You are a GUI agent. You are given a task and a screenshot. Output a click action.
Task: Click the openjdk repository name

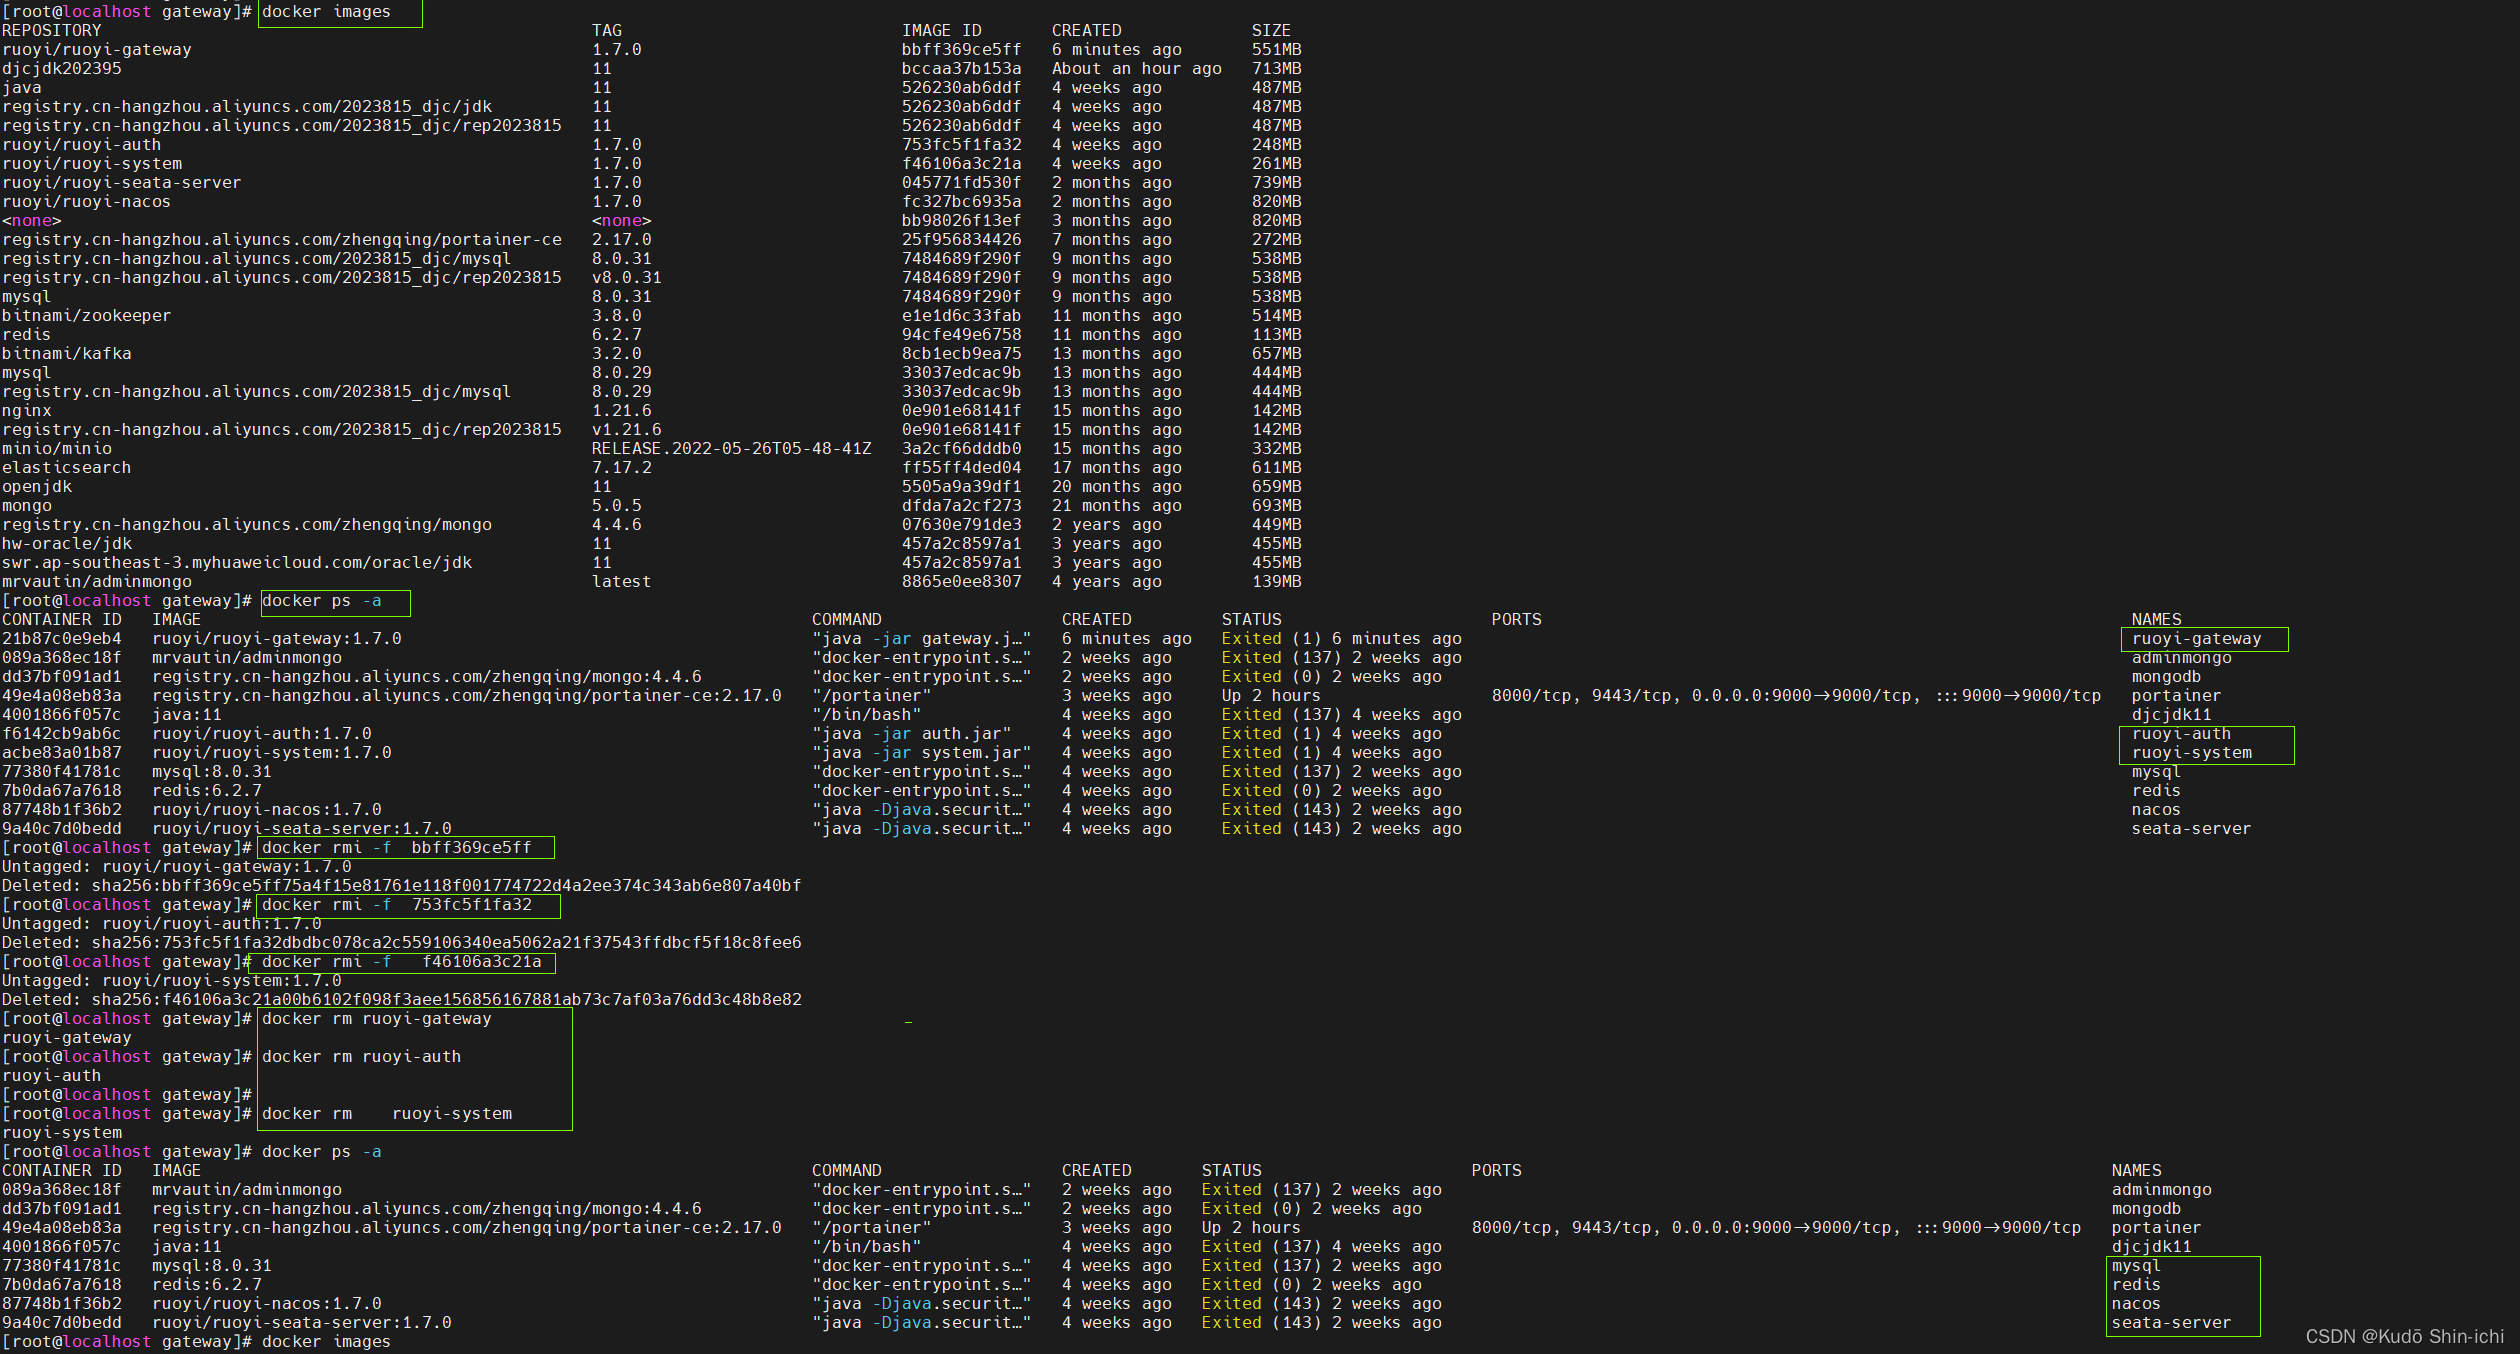[37, 487]
